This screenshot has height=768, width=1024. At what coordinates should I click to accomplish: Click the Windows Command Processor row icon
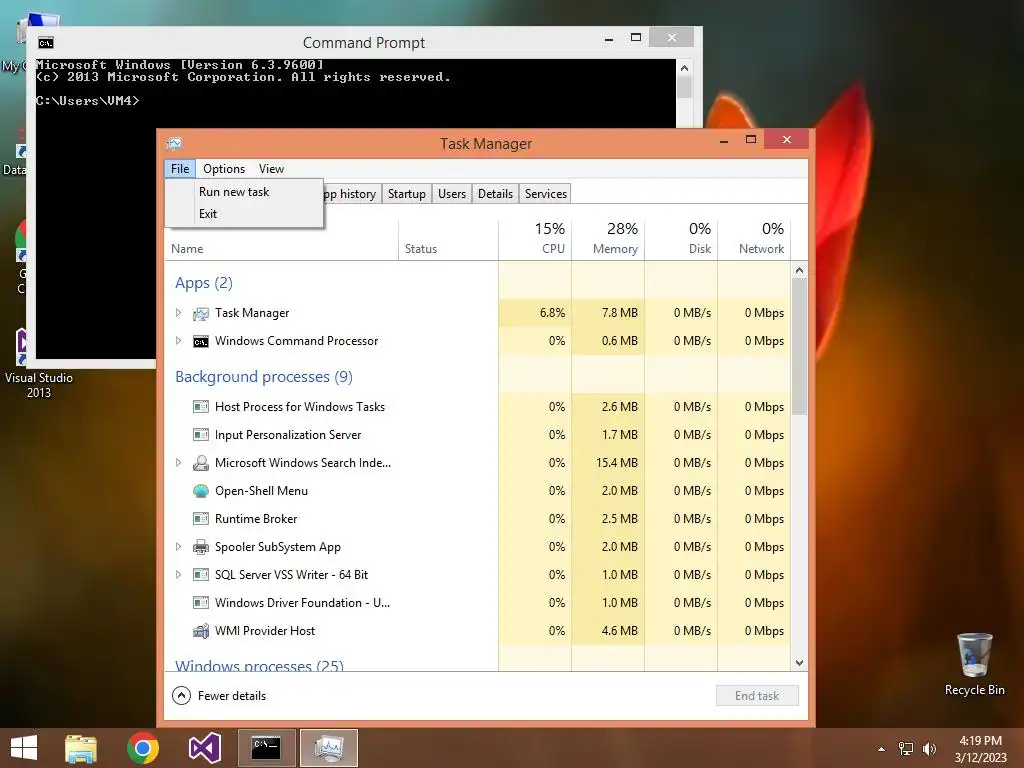[x=200, y=342]
